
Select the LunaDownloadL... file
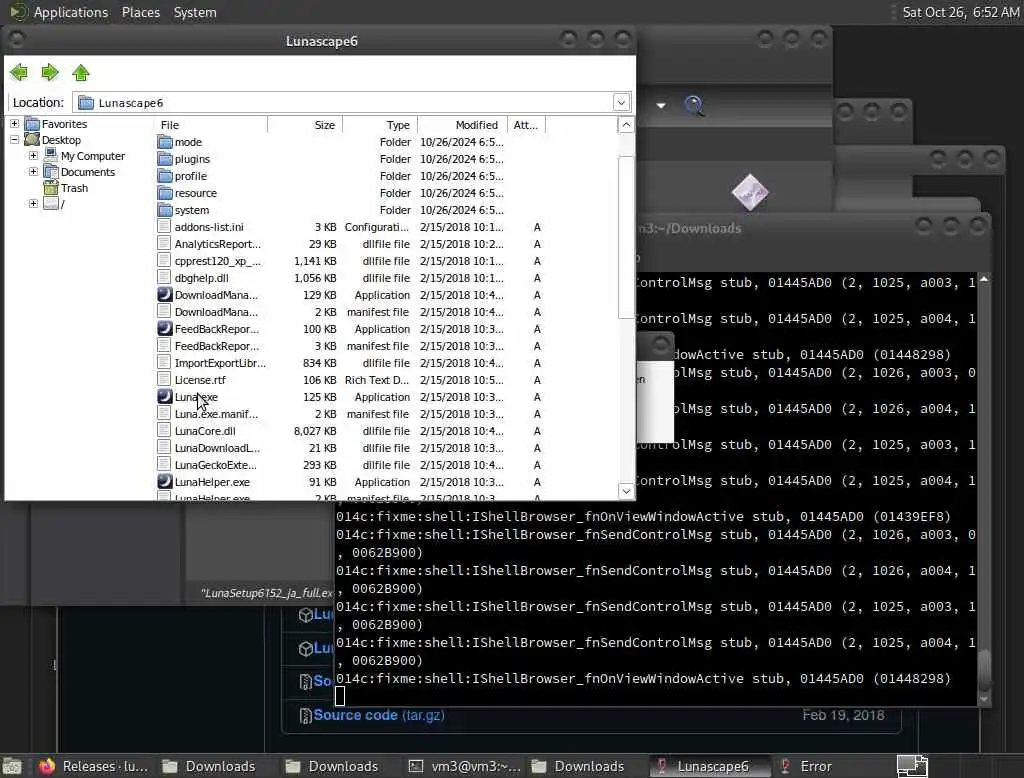(217, 447)
